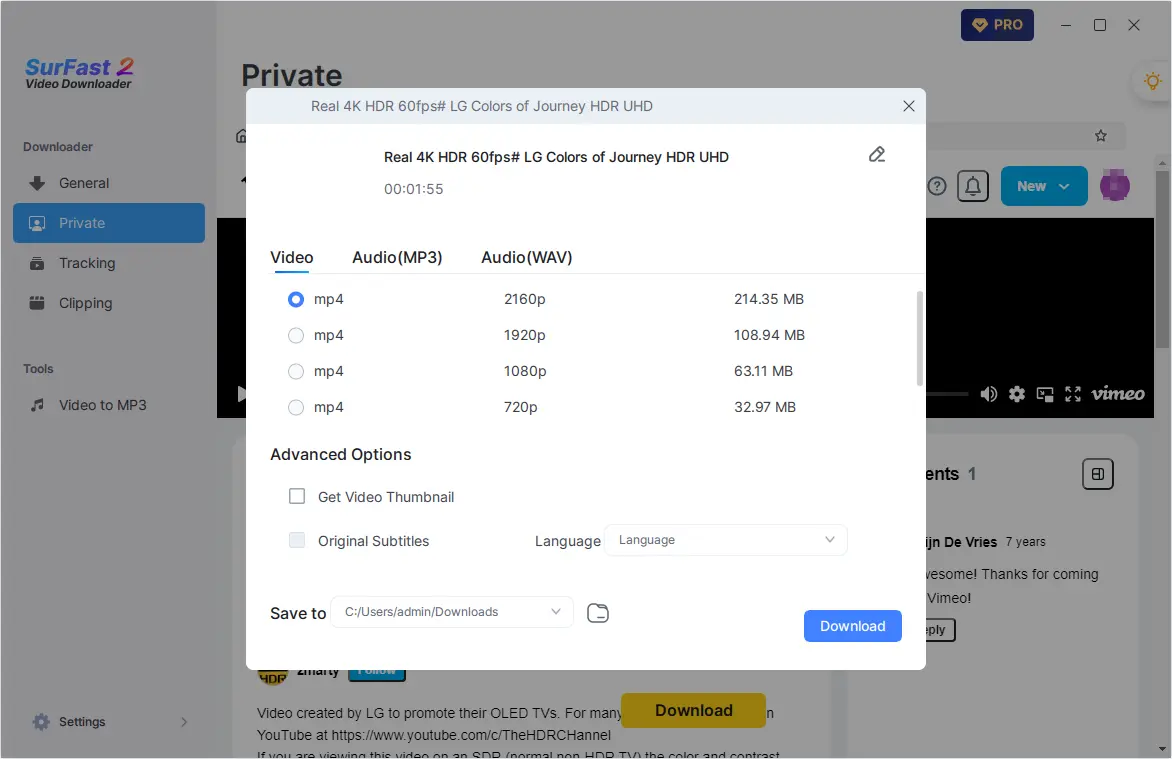Open the Save to path dropdown

[x=451, y=612]
